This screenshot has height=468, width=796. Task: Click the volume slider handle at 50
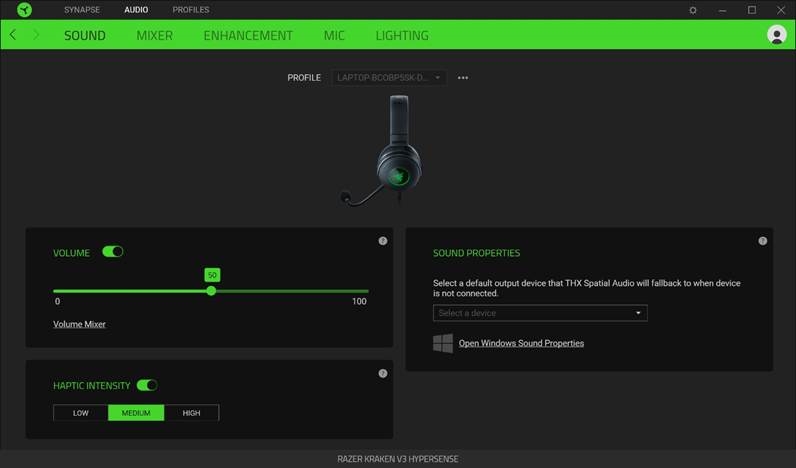pyautogui.click(x=211, y=291)
